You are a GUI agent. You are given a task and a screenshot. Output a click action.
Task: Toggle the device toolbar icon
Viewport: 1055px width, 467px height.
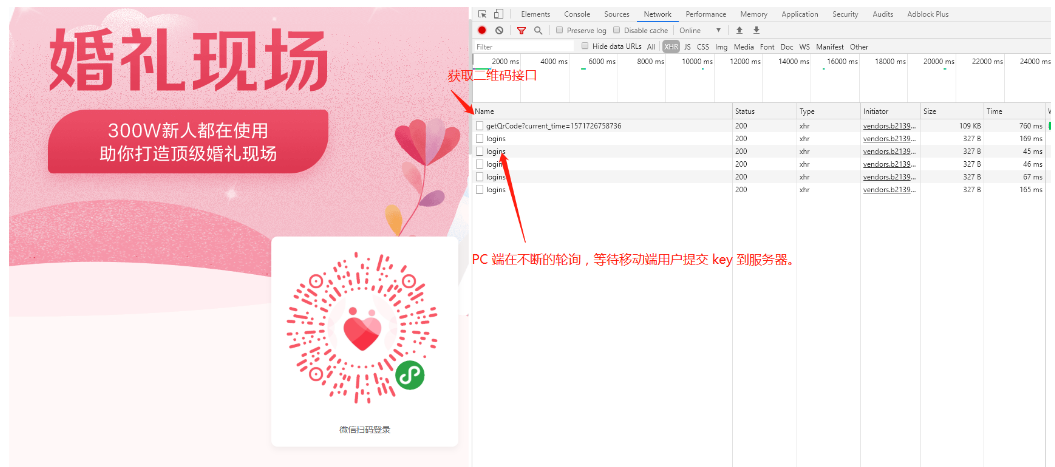tap(498, 14)
